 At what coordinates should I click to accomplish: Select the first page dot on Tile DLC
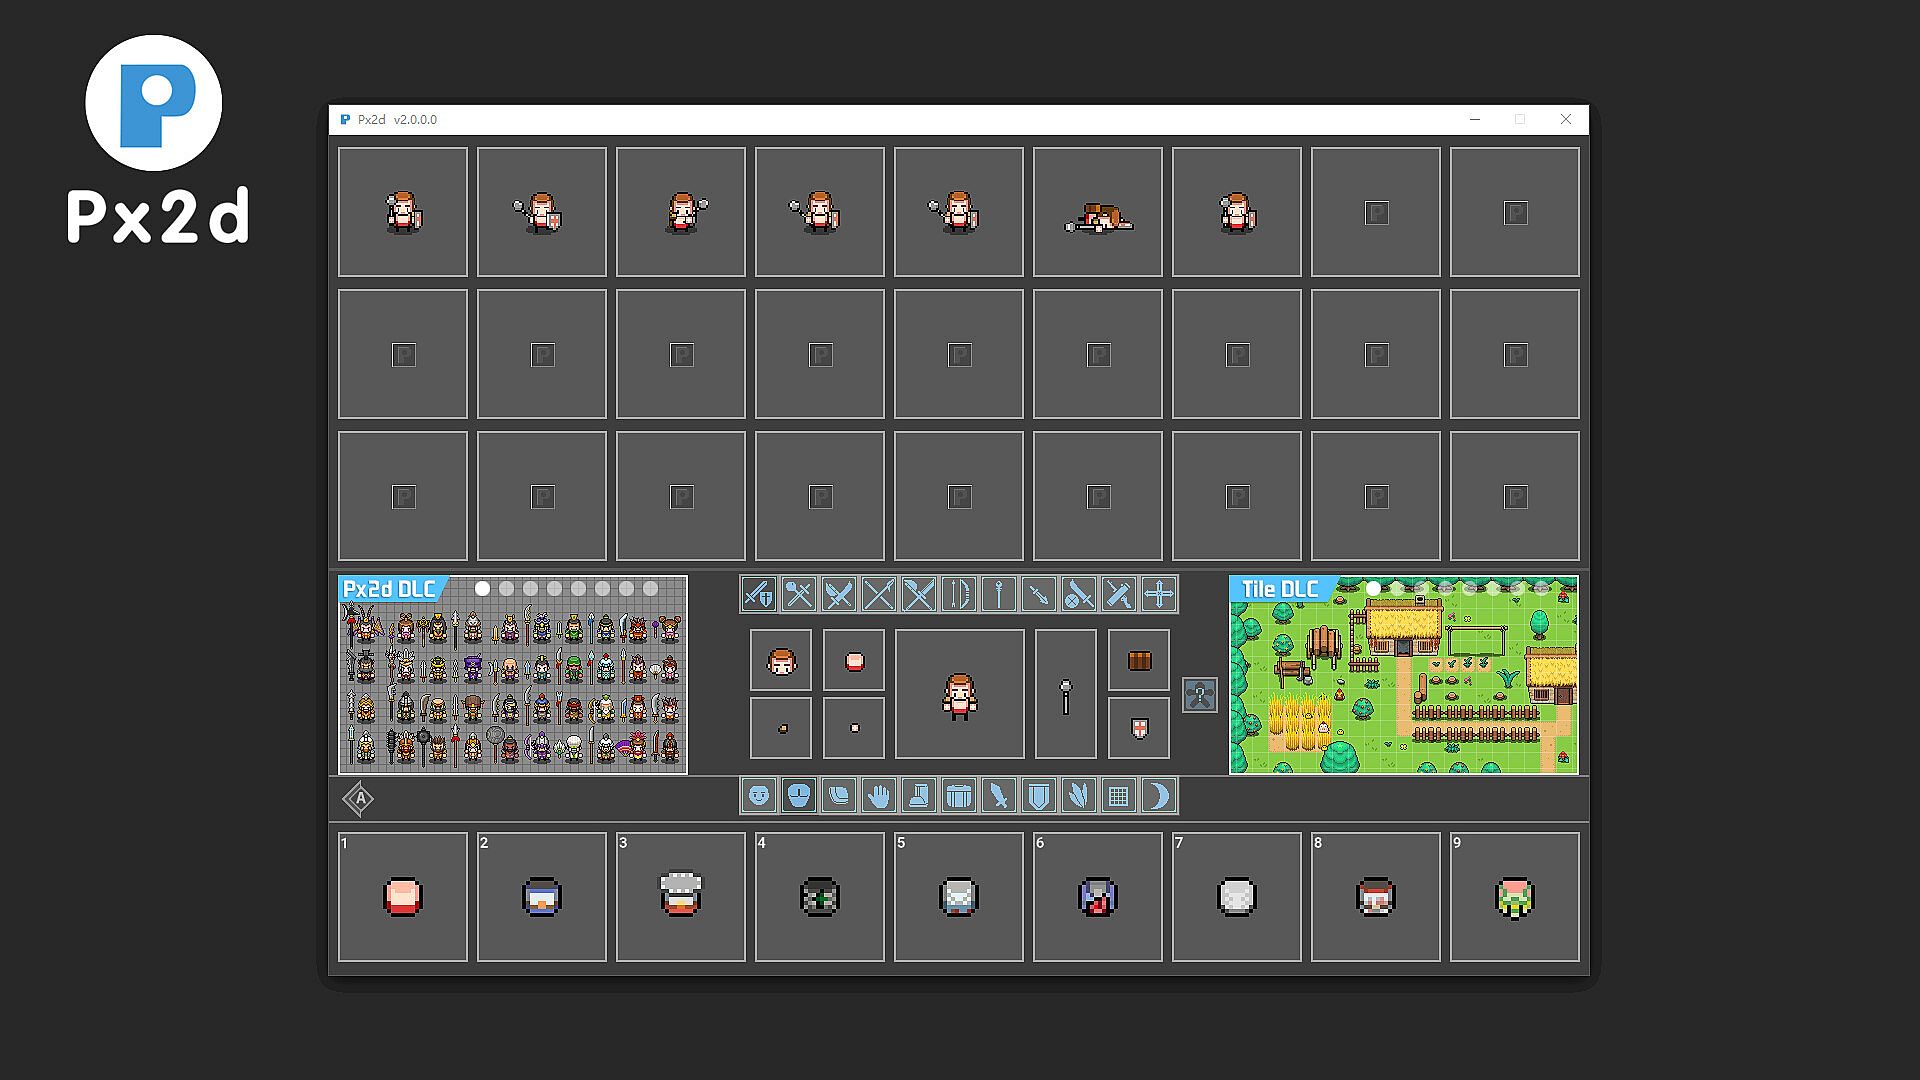pos(1373,589)
